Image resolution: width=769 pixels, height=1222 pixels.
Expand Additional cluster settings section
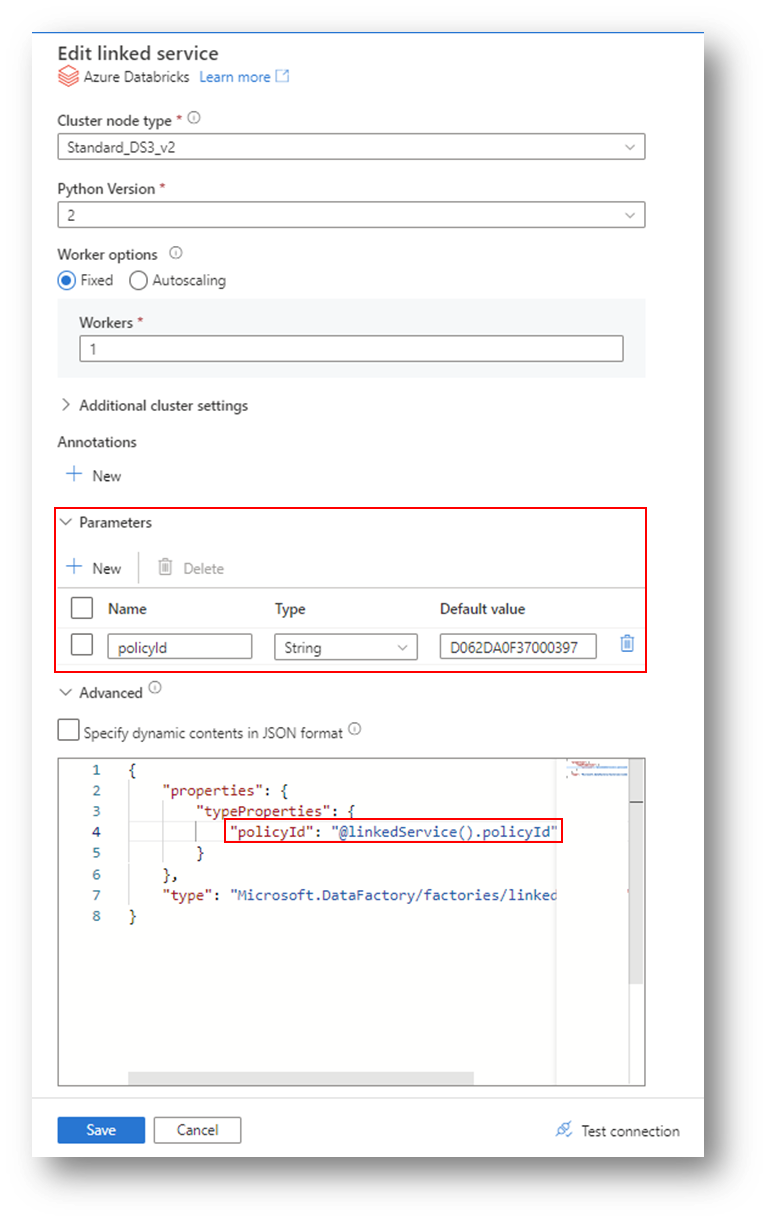[x=153, y=405]
